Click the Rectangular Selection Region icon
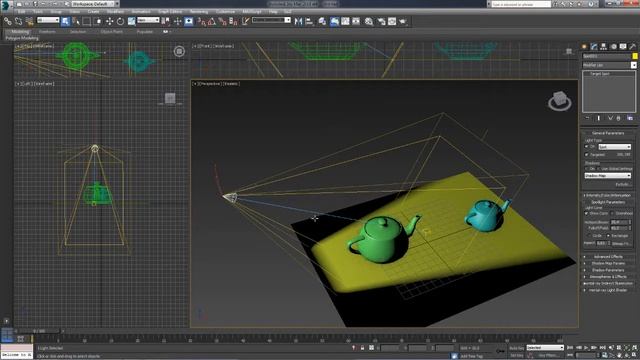Screen dimensions: 640x360 pos(87,21)
